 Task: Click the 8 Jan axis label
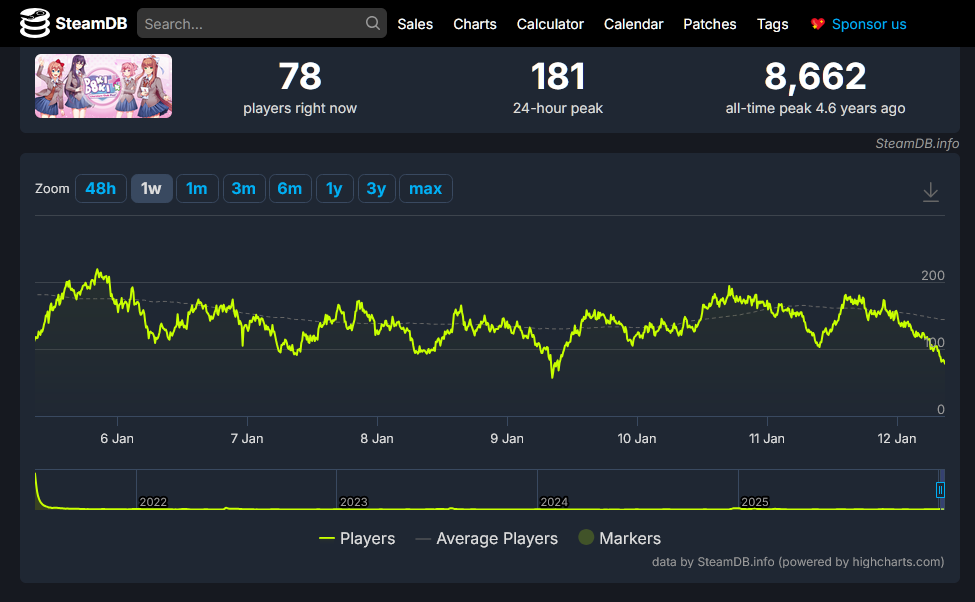(x=377, y=438)
